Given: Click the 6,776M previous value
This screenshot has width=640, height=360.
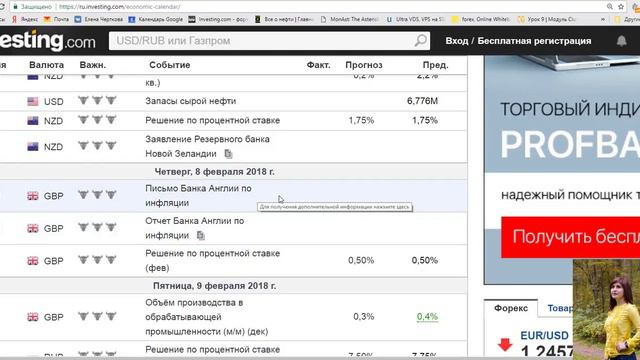Looking at the screenshot, I should click(422, 101).
